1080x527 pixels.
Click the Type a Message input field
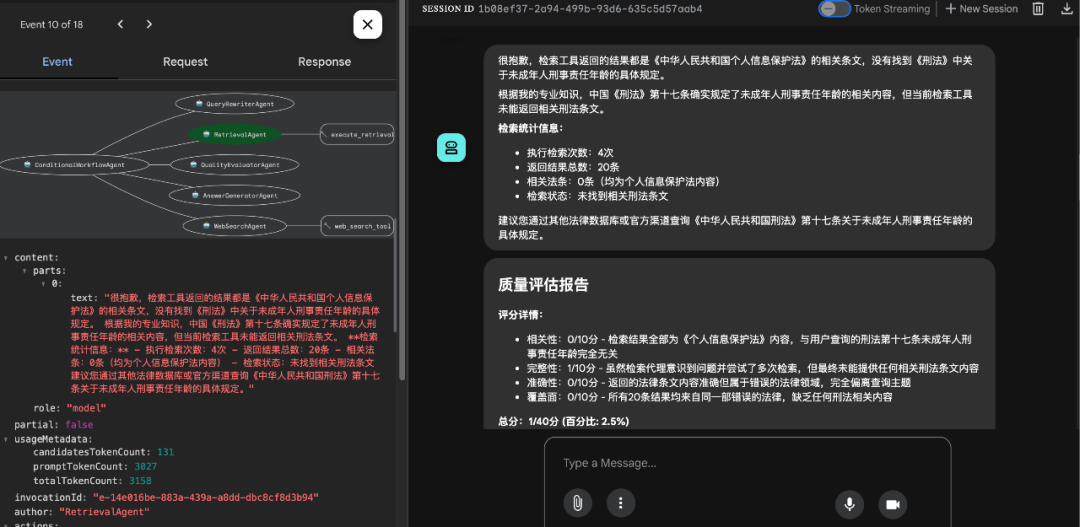[747, 463]
